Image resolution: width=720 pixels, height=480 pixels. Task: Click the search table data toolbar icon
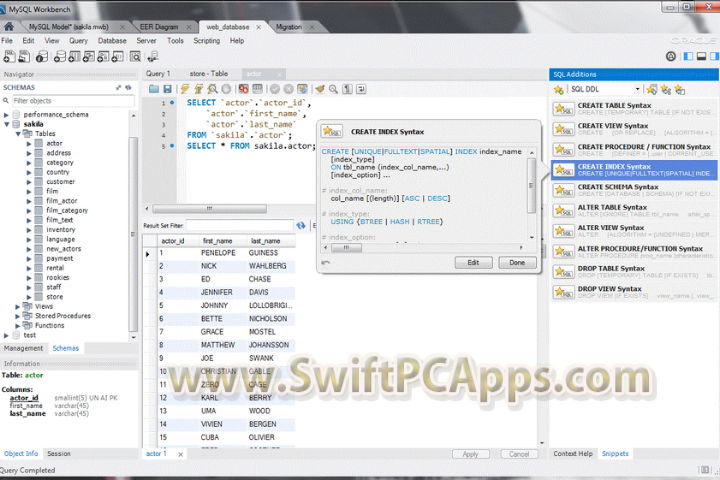(x=135, y=56)
